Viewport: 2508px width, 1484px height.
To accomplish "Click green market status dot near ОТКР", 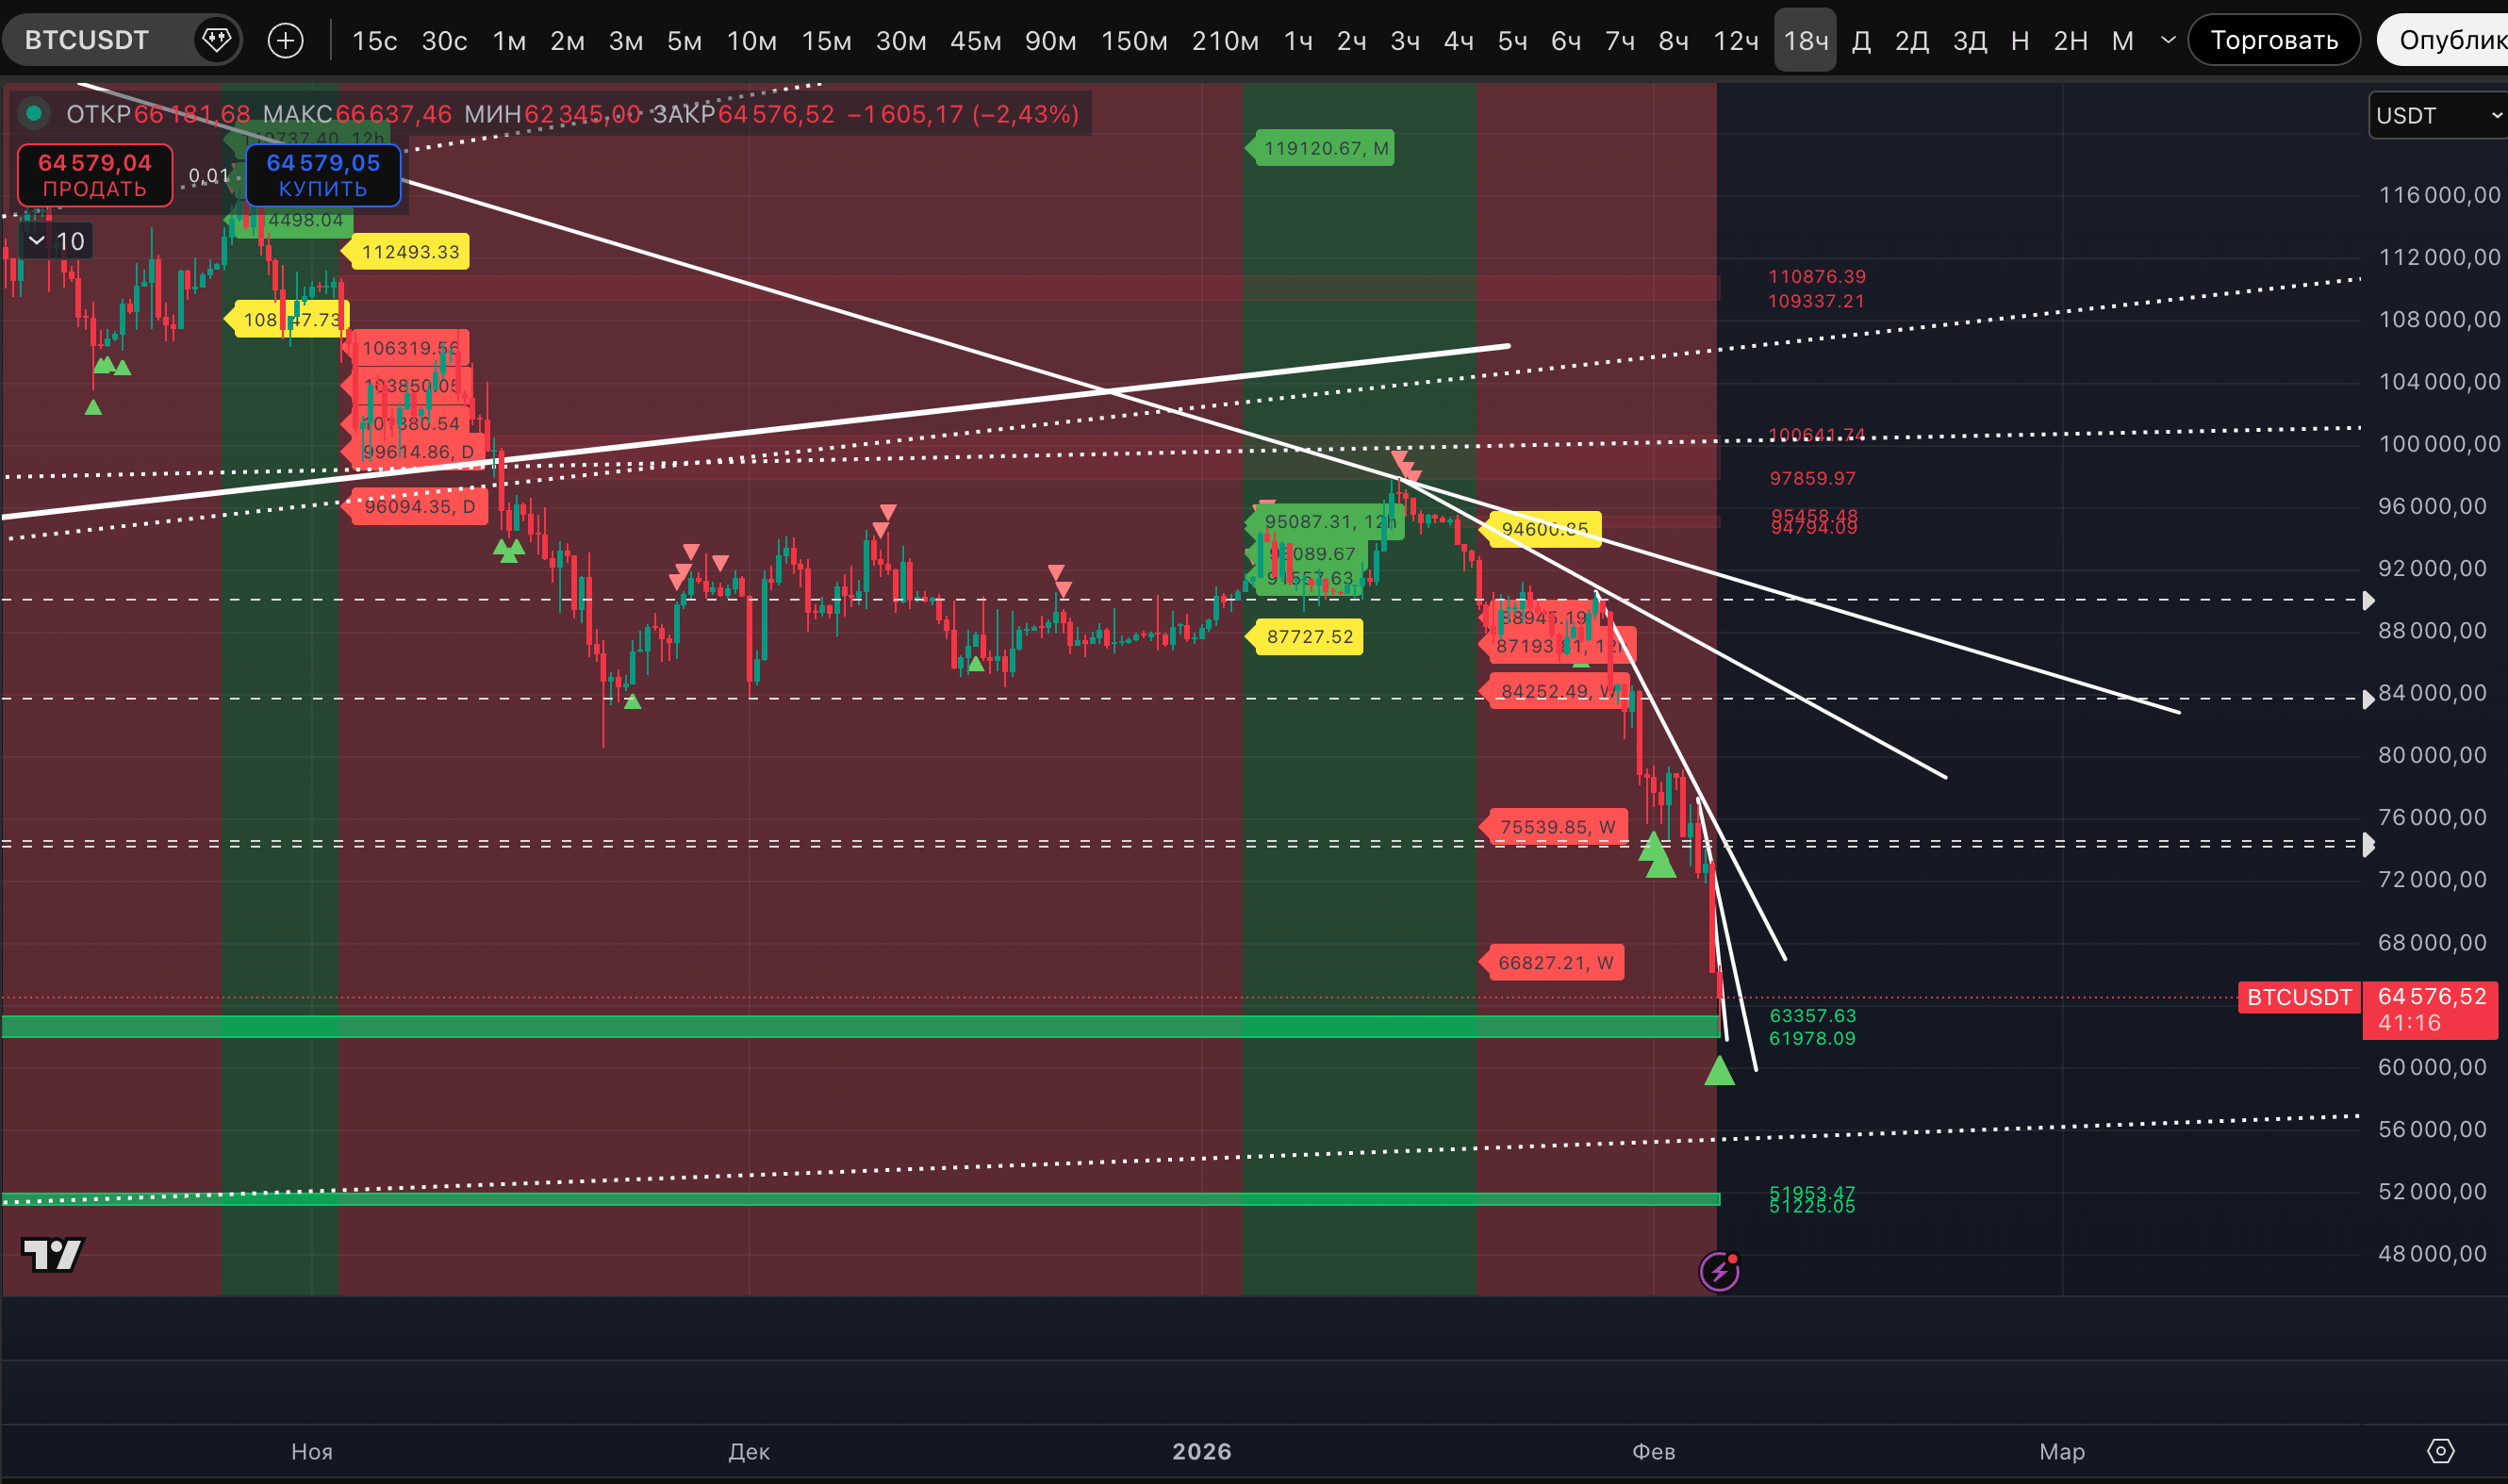I will [x=34, y=114].
